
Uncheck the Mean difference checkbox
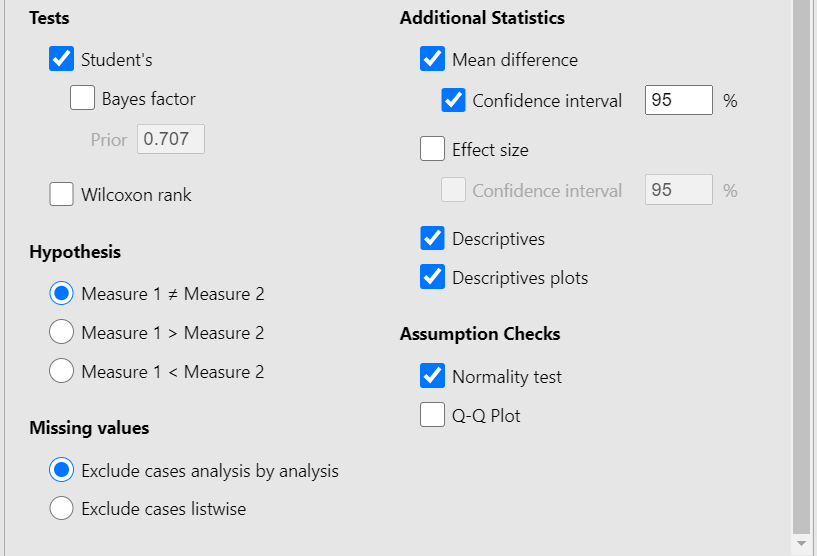[x=433, y=59]
